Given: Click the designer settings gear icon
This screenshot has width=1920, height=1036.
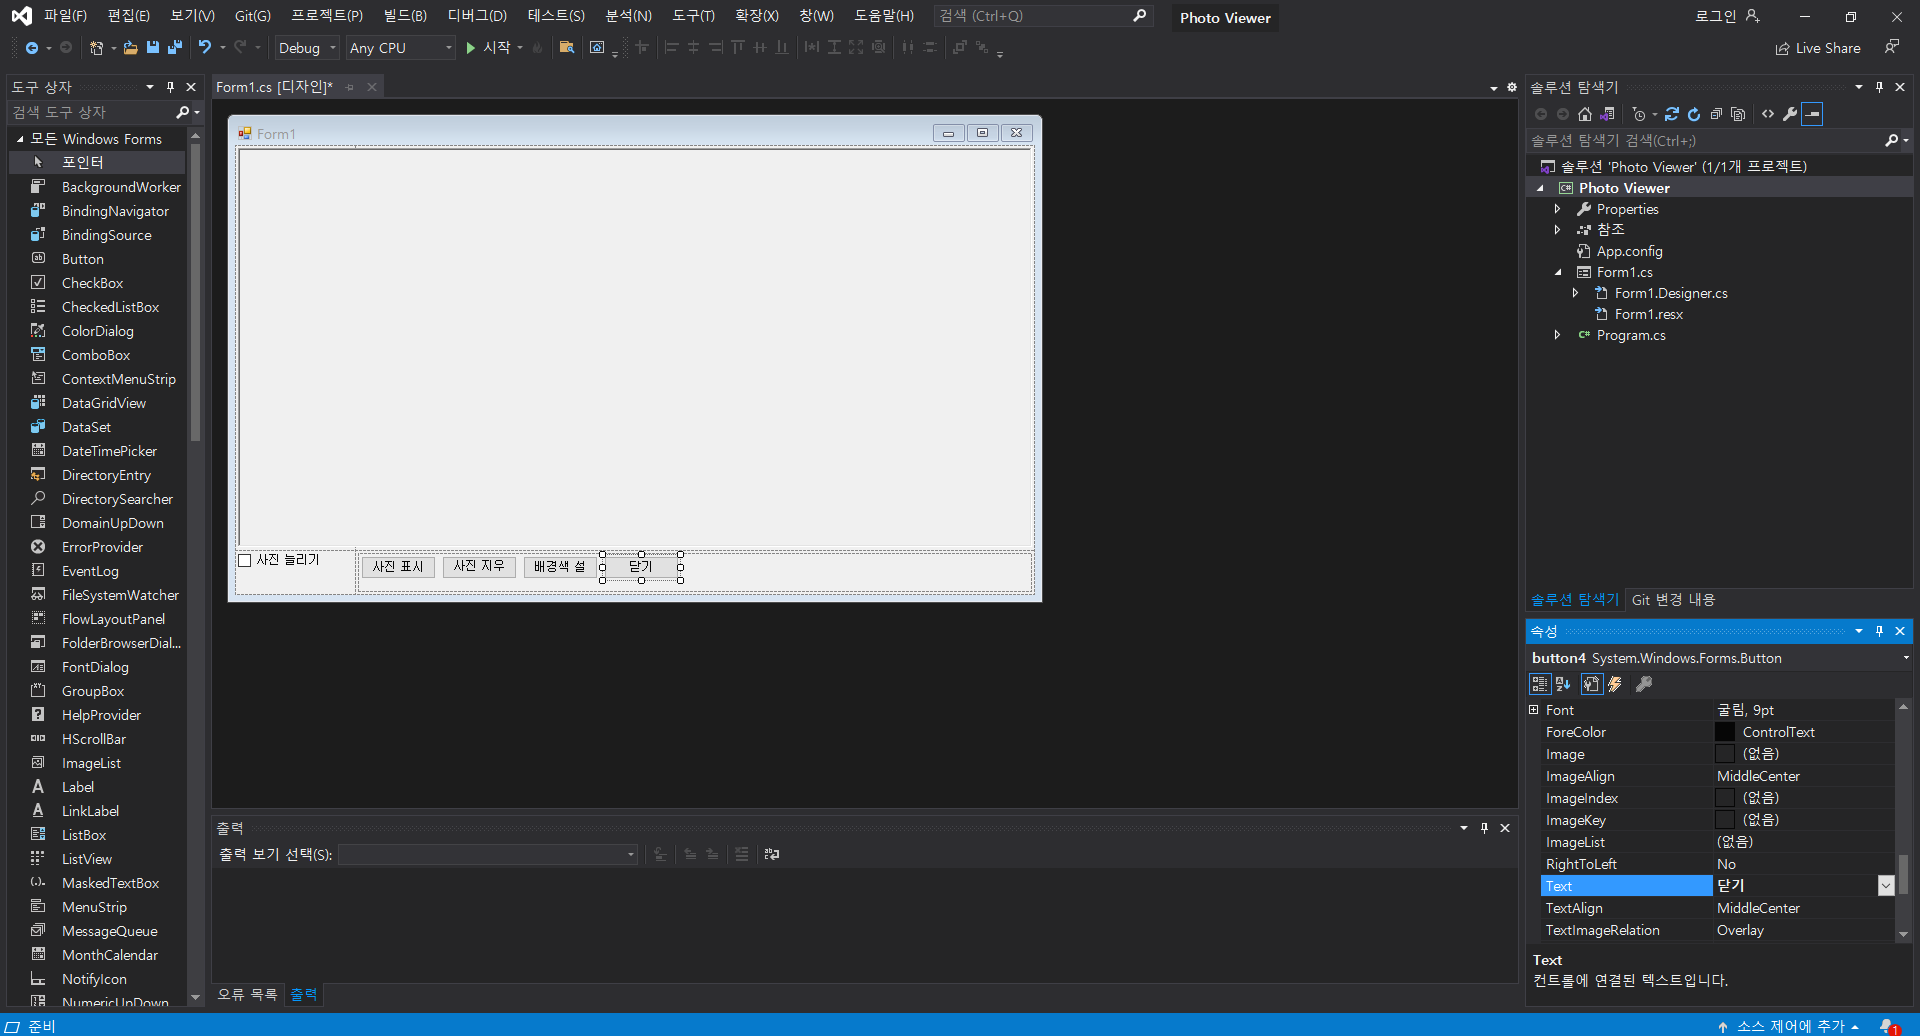Looking at the screenshot, I should click(x=1512, y=87).
